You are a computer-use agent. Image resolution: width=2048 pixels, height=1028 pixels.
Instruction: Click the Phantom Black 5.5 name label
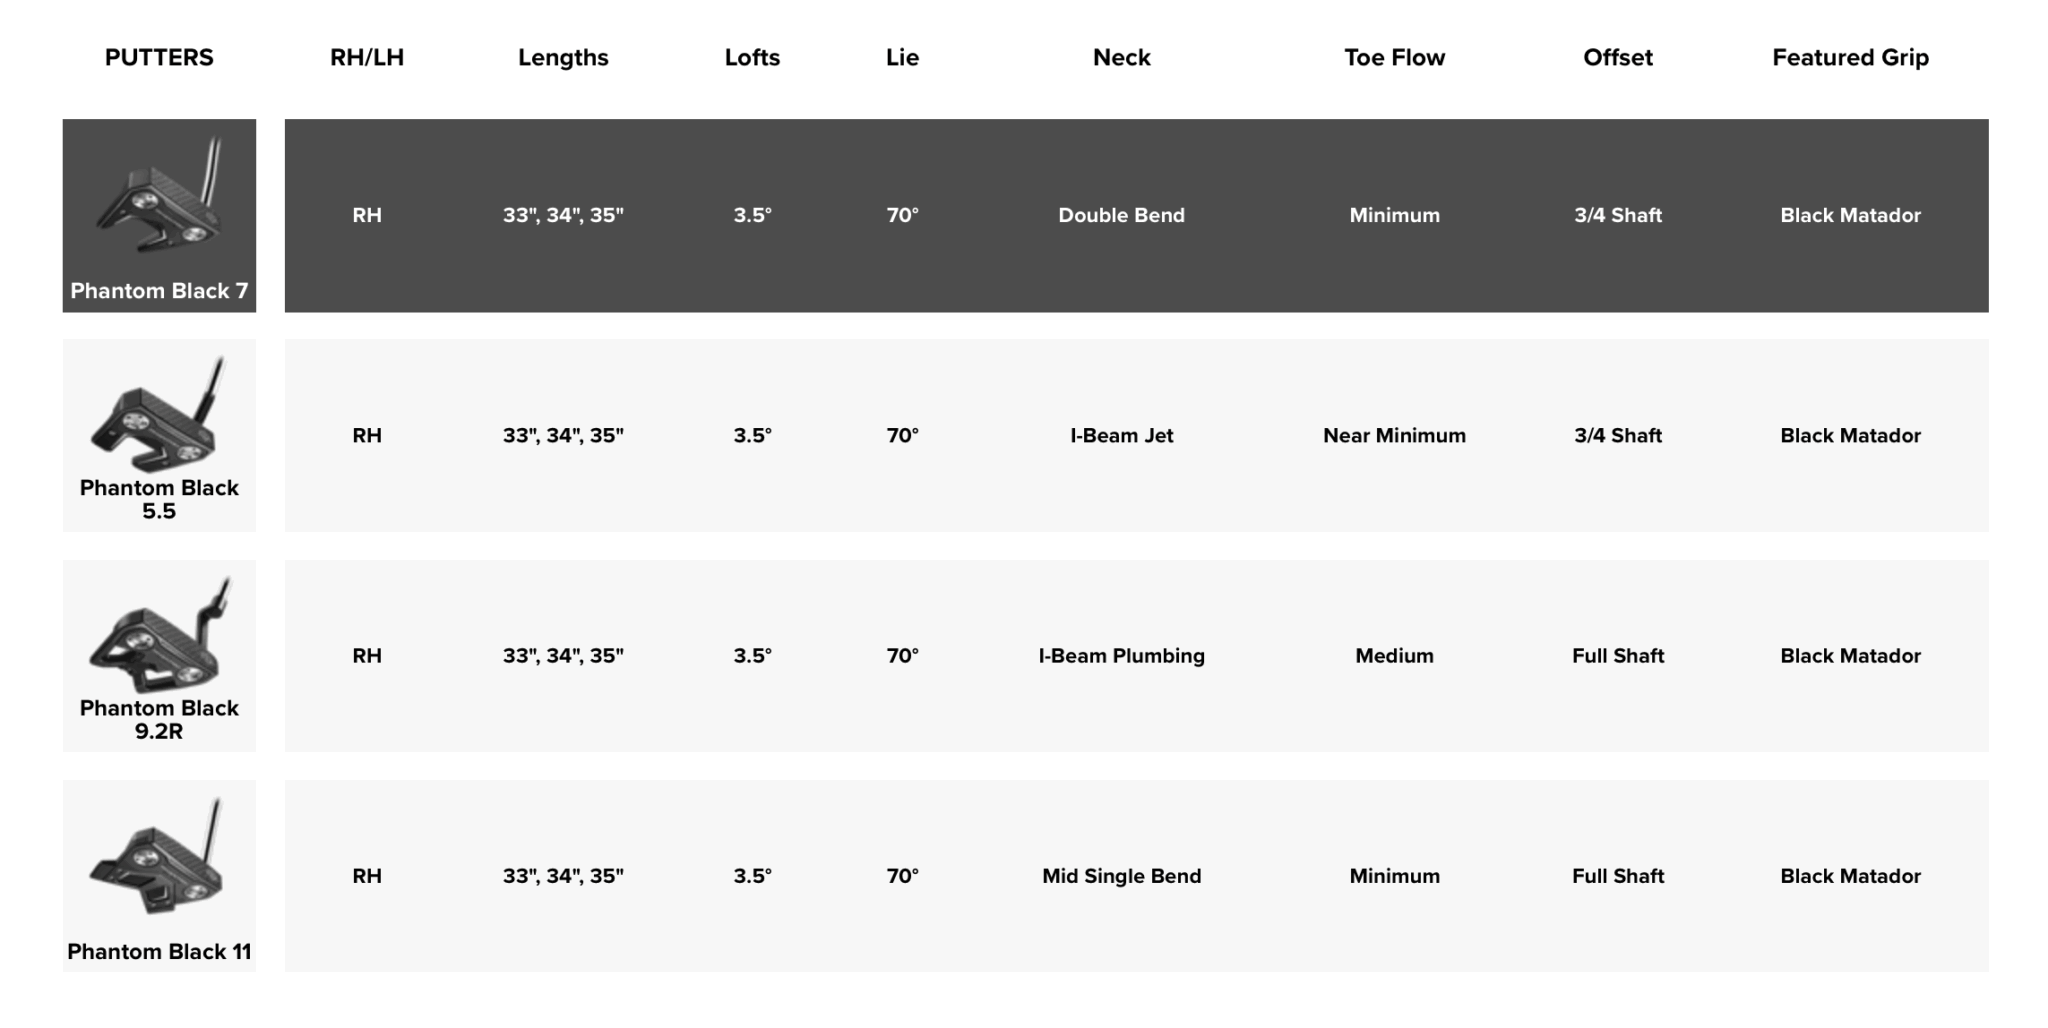[159, 499]
